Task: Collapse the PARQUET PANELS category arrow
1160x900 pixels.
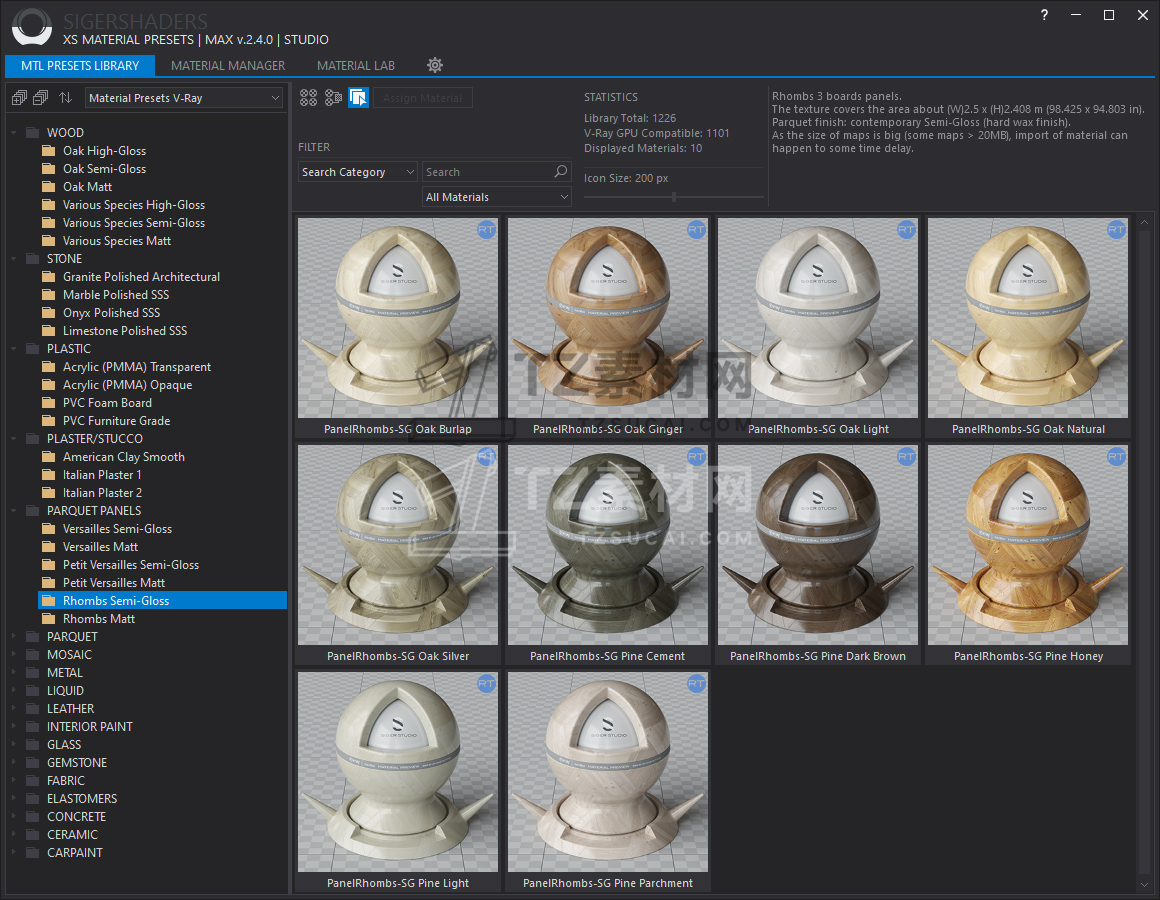Action: 13,511
